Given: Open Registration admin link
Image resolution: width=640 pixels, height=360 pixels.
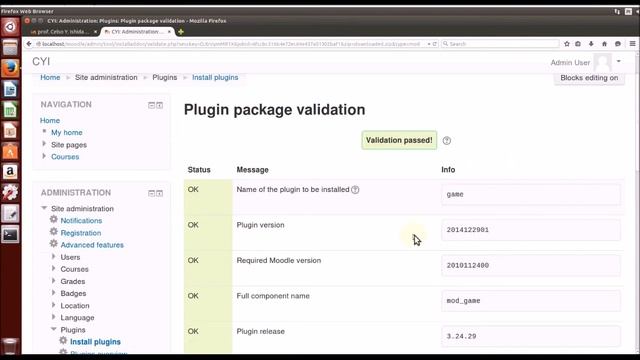Looking at the screenshot, I should click(x=81, y=233).
